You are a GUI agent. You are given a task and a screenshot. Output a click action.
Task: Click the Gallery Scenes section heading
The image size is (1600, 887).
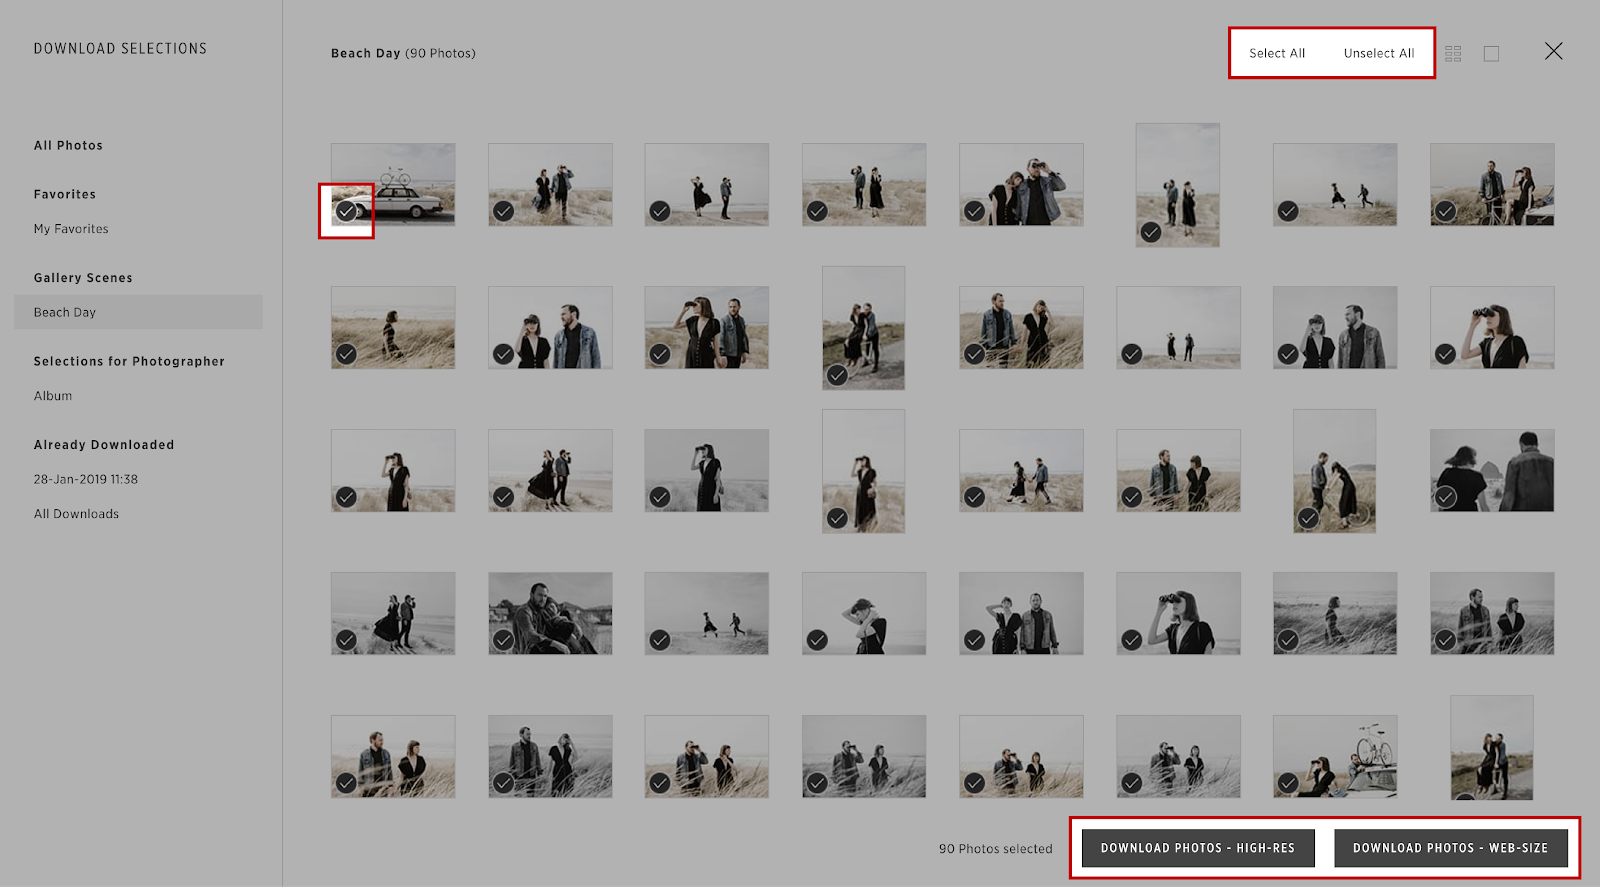click(83, 278)
